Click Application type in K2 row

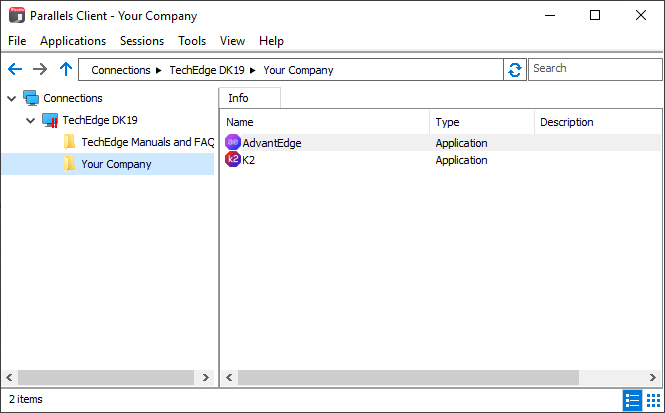[x=461, y=160]
